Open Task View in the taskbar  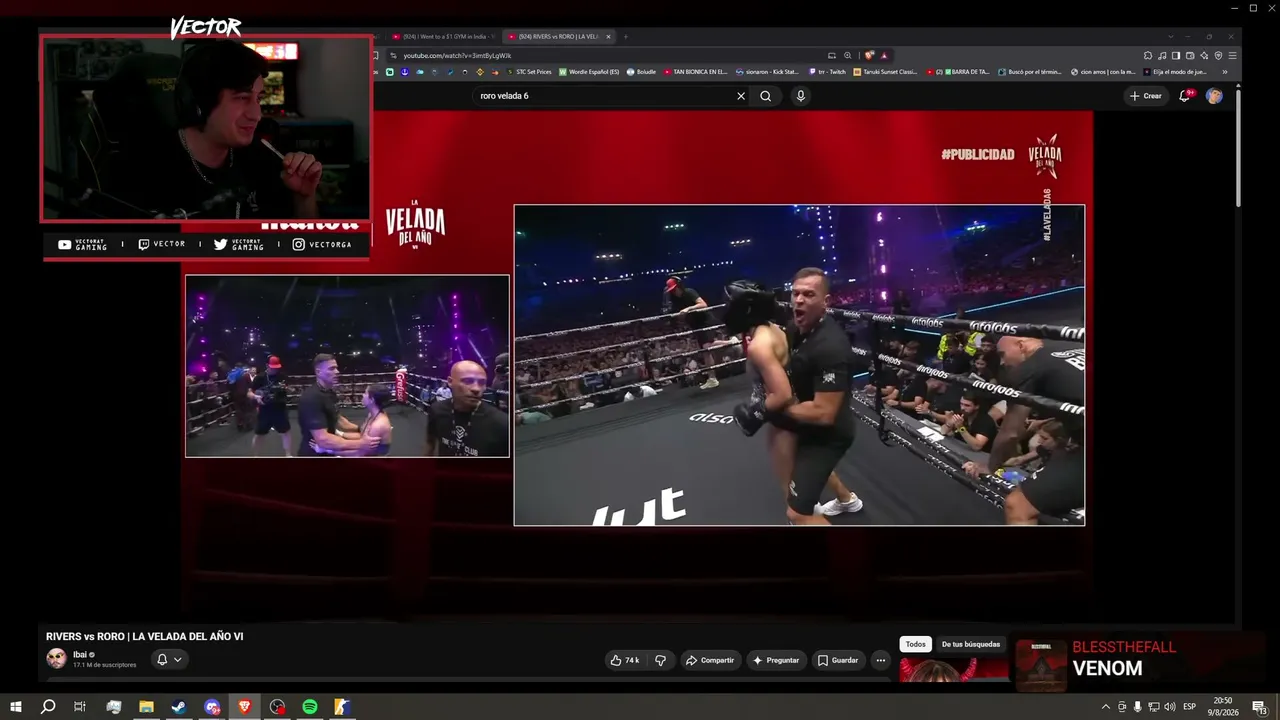pos(80,707)
